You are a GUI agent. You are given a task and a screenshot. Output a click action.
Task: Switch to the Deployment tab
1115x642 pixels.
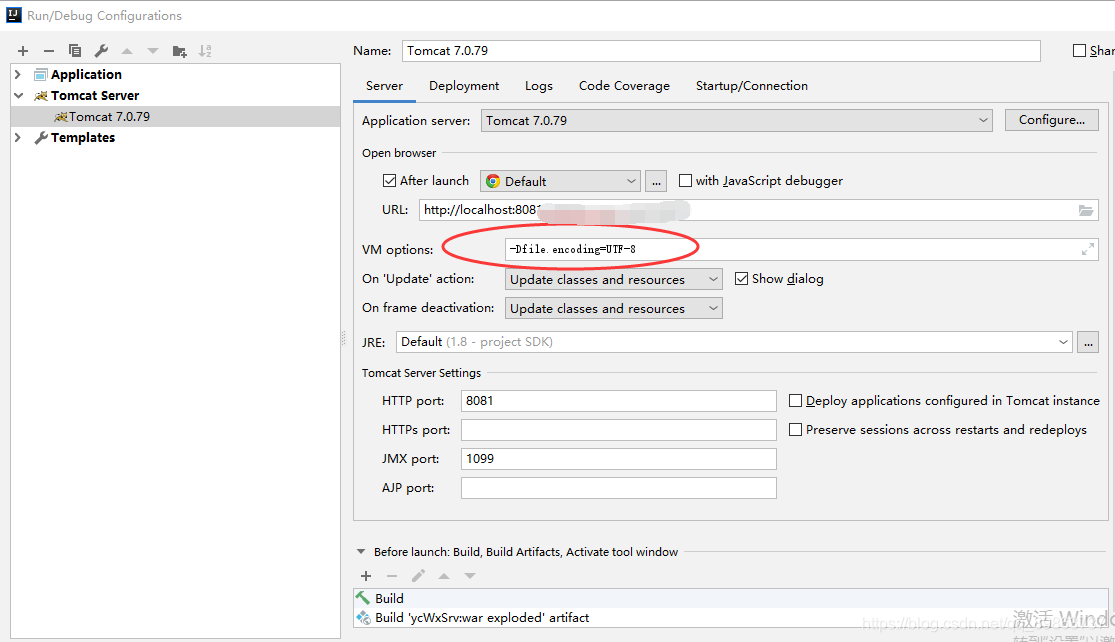[464, 86]
